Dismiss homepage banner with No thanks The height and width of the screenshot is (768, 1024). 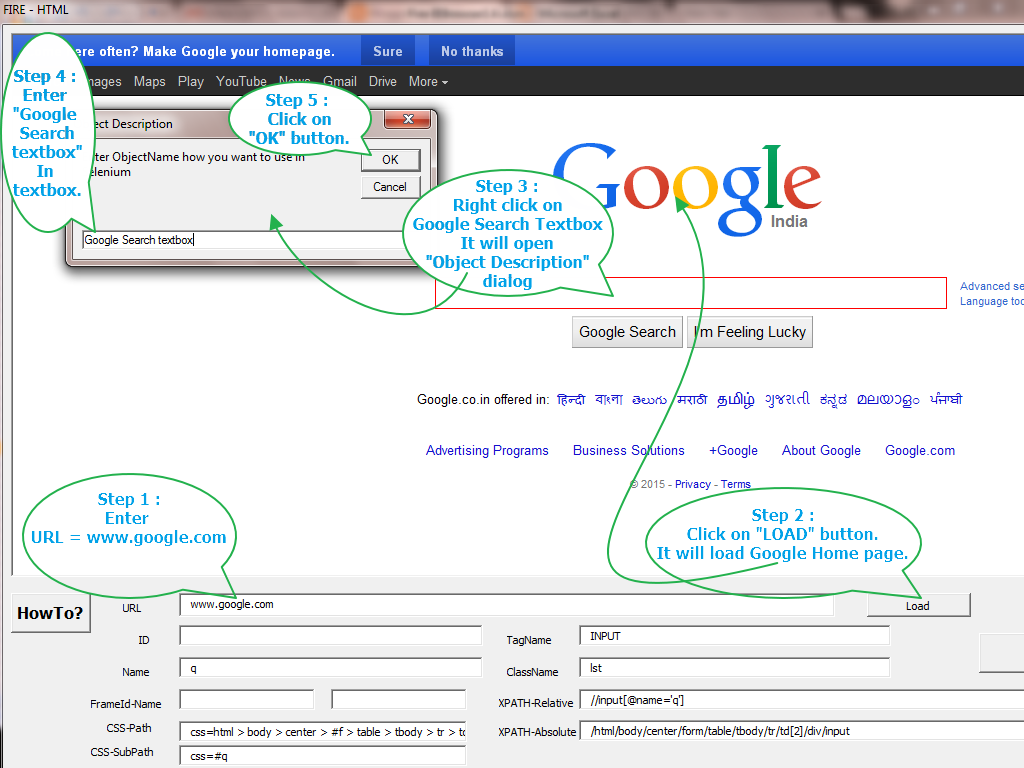472,51
